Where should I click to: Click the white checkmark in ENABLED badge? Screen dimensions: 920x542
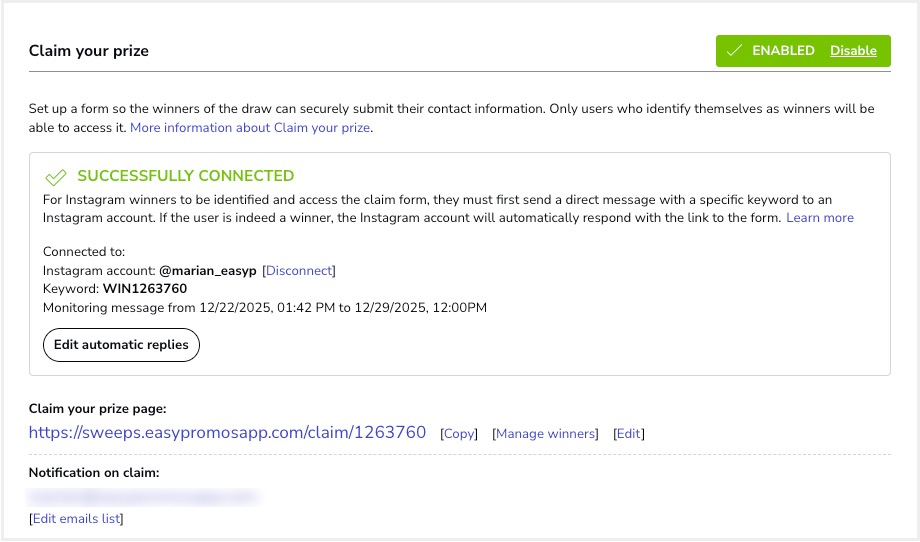pos(734,51)
